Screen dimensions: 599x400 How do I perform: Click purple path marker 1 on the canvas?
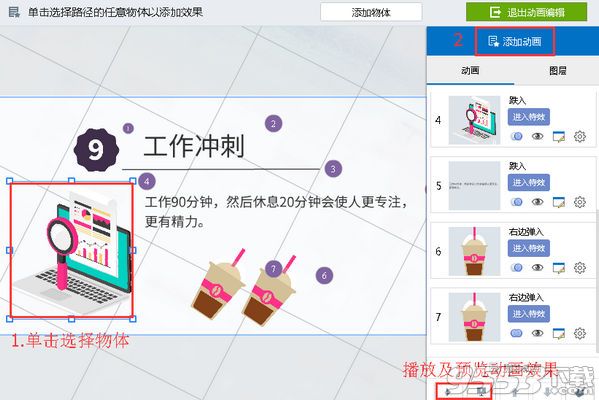coord(128,128)
